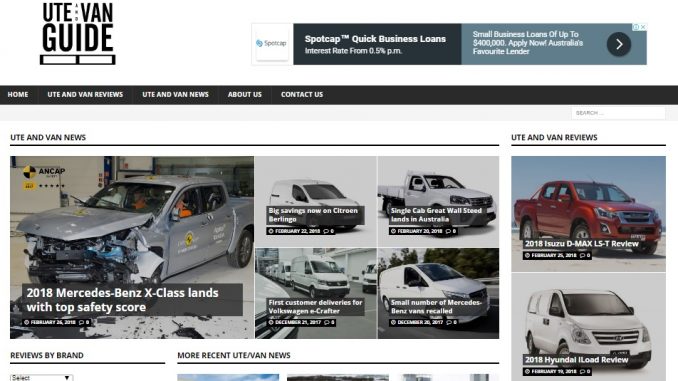Click the comment icon on the Isuzu D-MAX review
This screenshot has height=381, width=678.
click(582, 256)
